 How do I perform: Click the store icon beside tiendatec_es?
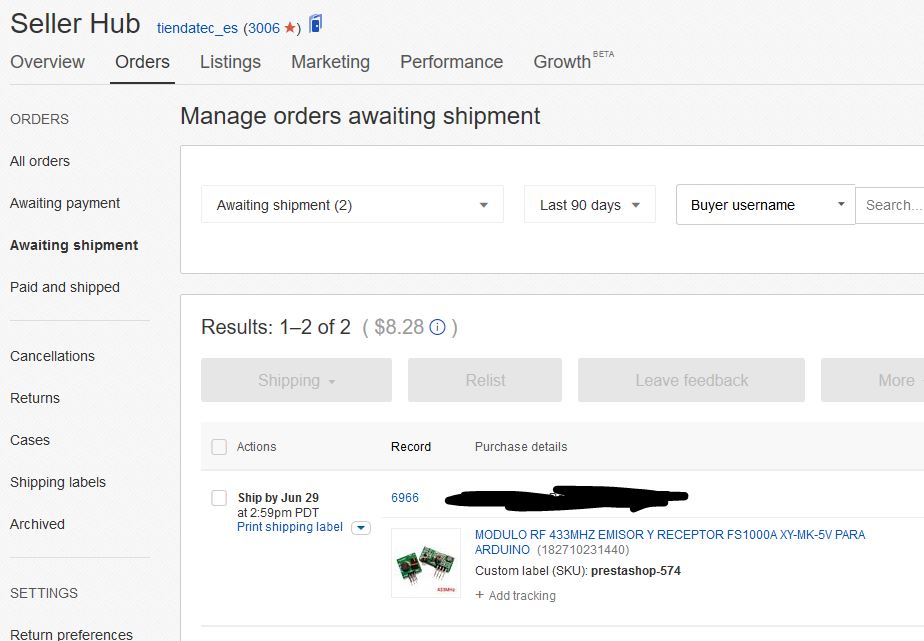tap(316, 24)
